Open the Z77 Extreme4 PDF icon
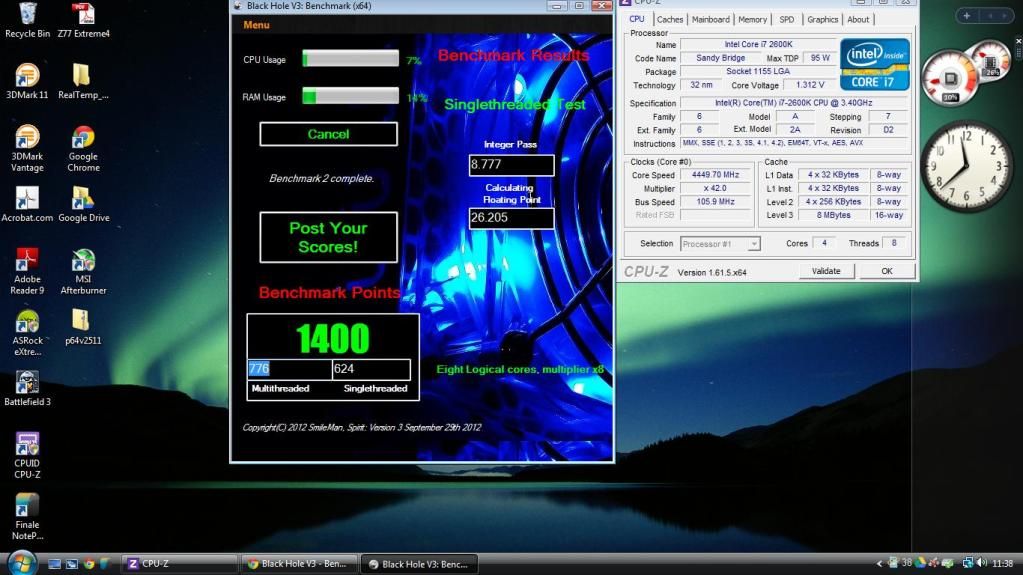This screenshot has height=575, width=1023. 84,20
